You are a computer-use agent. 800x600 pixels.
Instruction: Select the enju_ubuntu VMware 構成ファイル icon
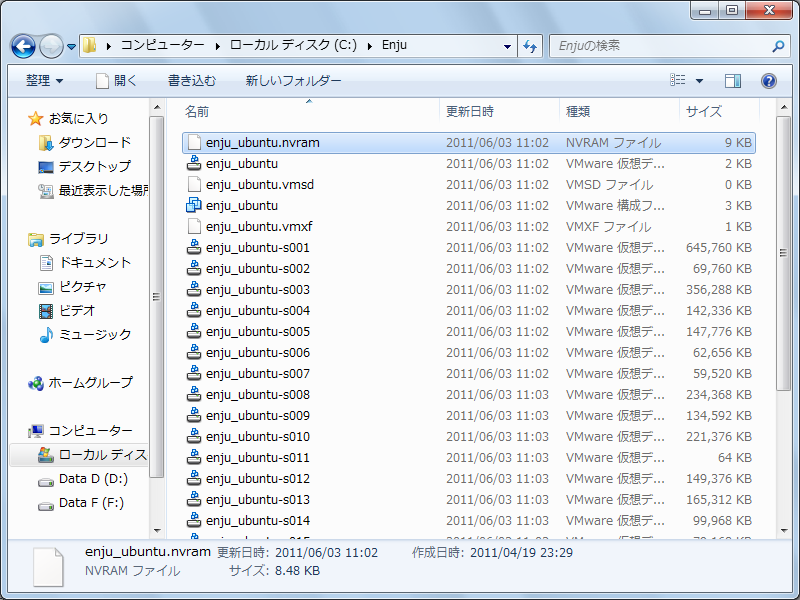pos(194,205)
